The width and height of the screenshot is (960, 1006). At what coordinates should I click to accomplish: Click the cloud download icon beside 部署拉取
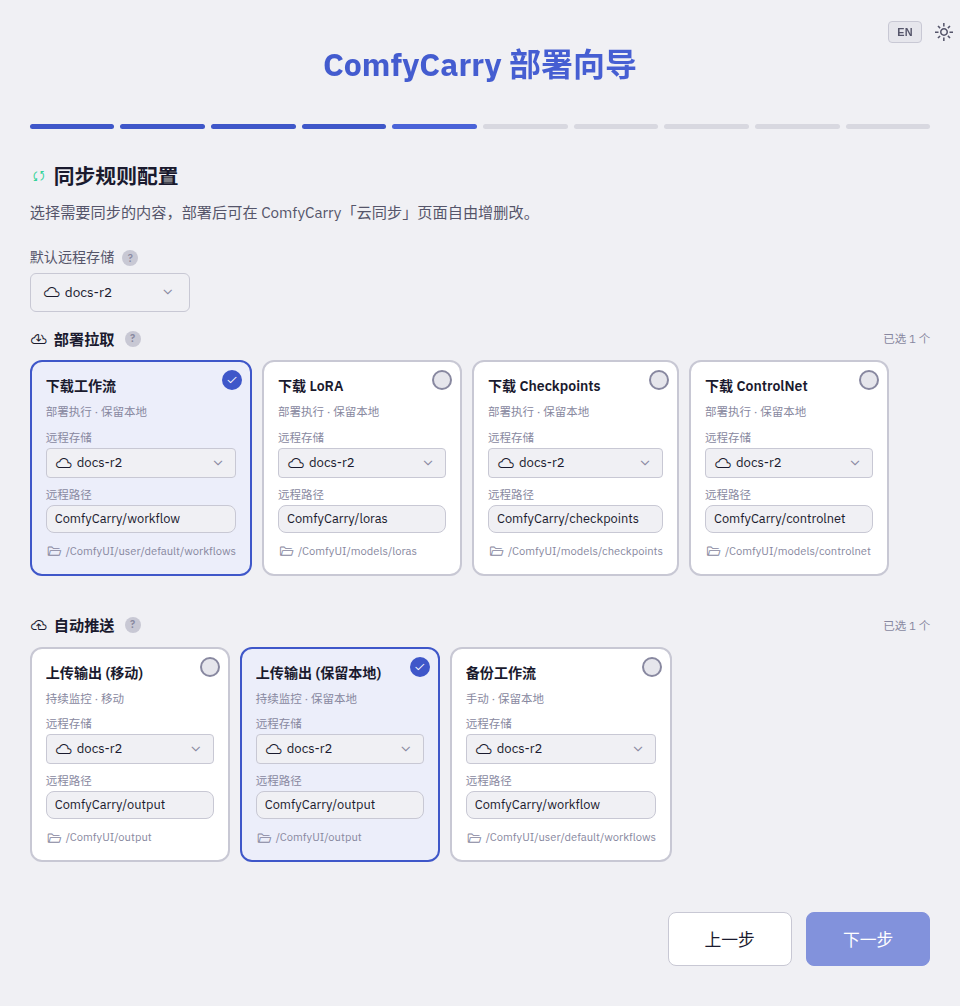[39, 339]
